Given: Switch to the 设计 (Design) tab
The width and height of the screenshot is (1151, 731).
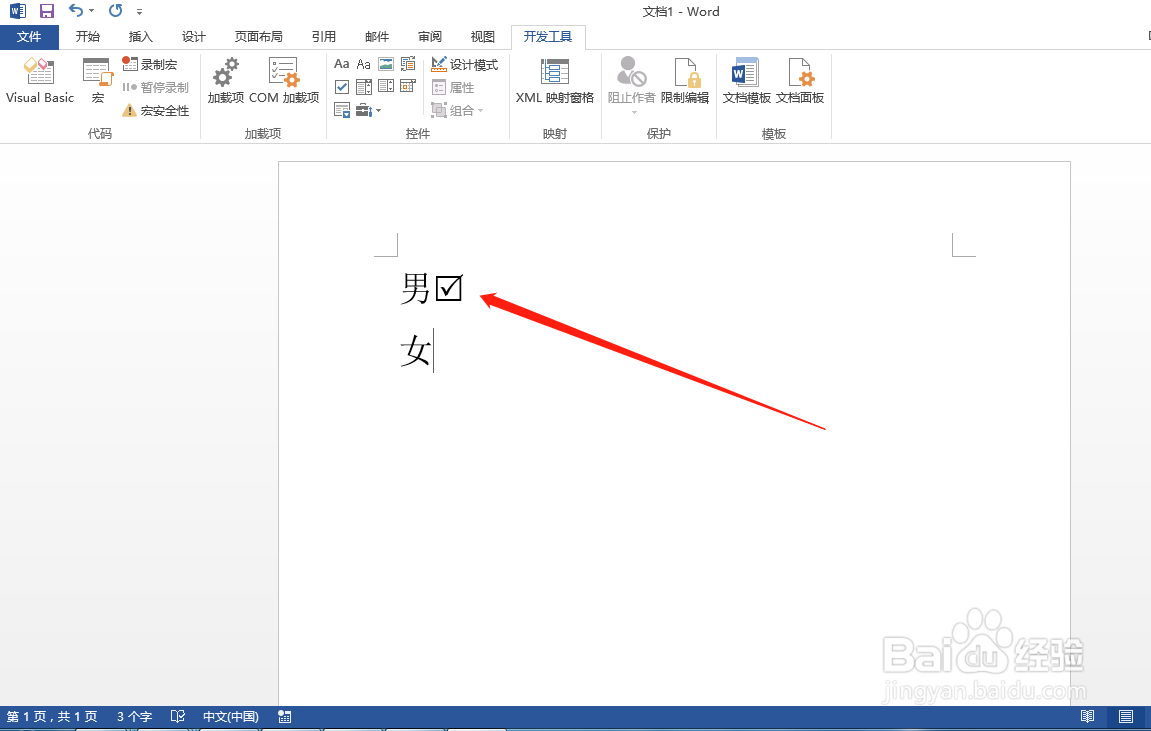Looking at the screenshot, I should coord(194,37).
